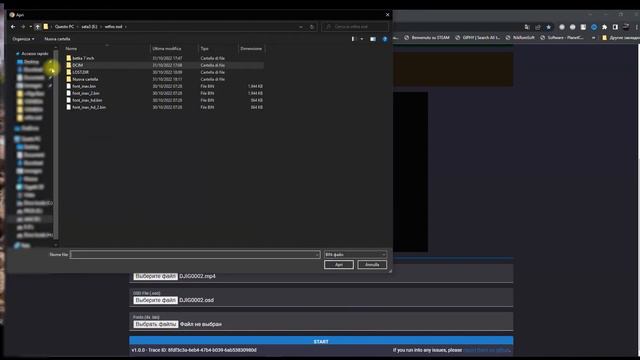Screen dimensions: 640x360
Task: Close the Apri dialog
Action: point(387,15)
